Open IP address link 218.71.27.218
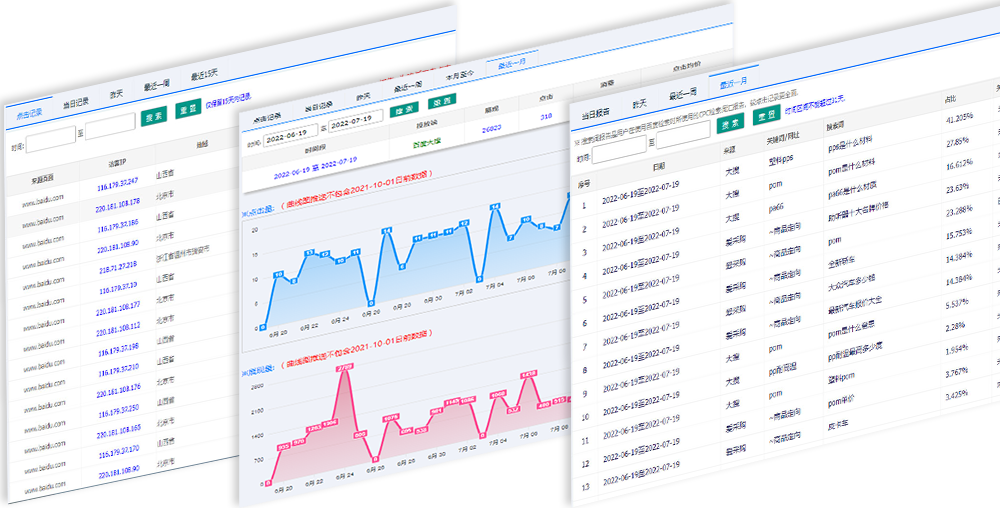 tap(117, 268)
